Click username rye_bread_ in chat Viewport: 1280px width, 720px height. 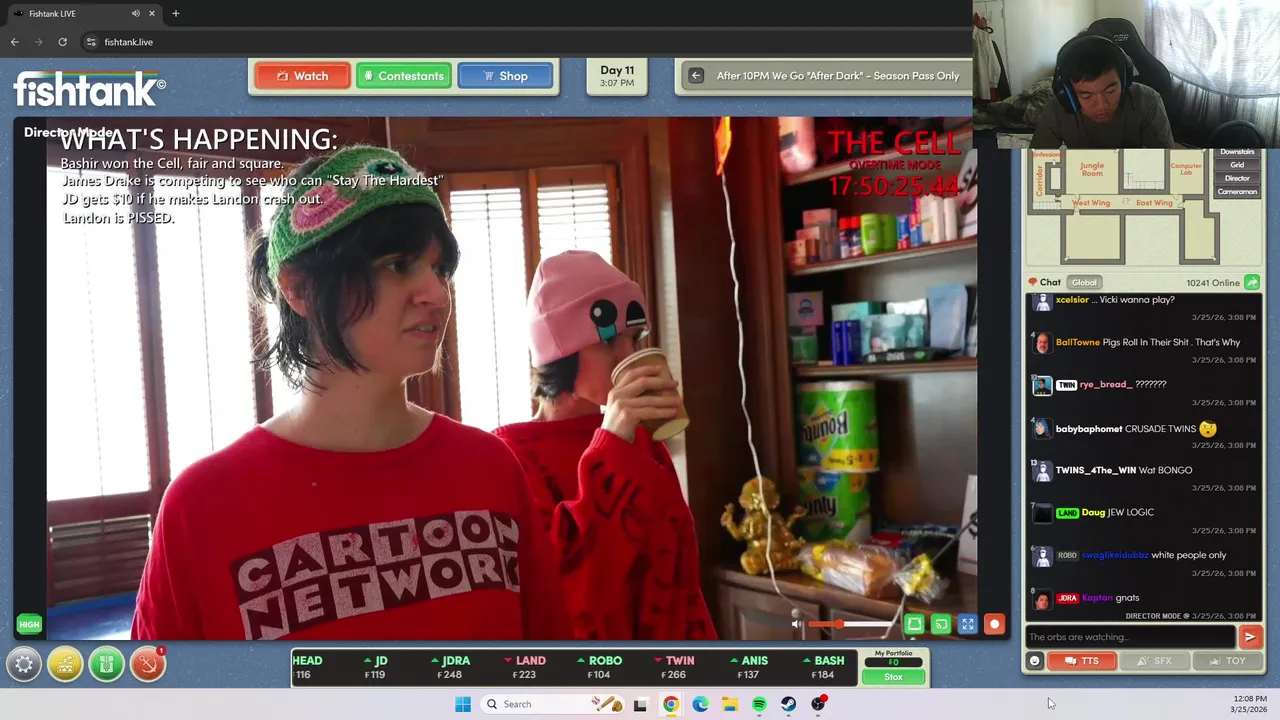pyautogui.click(x=1105, y=384)
